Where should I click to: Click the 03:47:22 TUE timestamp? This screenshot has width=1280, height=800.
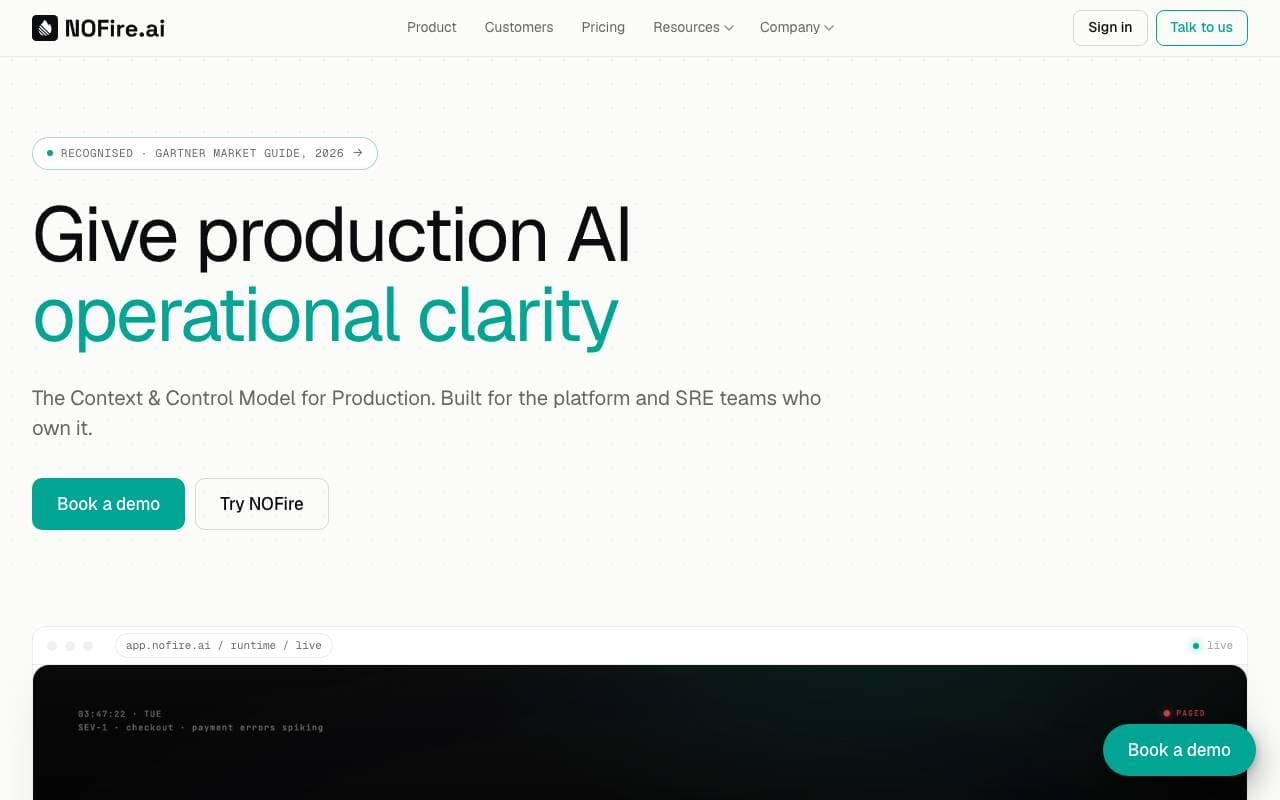(120, 714)
